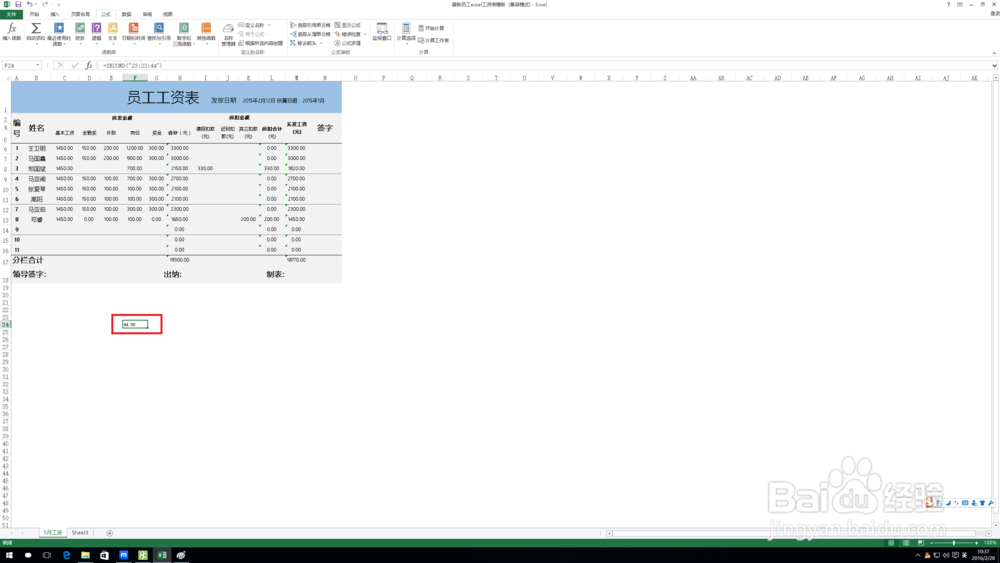Click Calculate Sheet

tap(434, 40)
